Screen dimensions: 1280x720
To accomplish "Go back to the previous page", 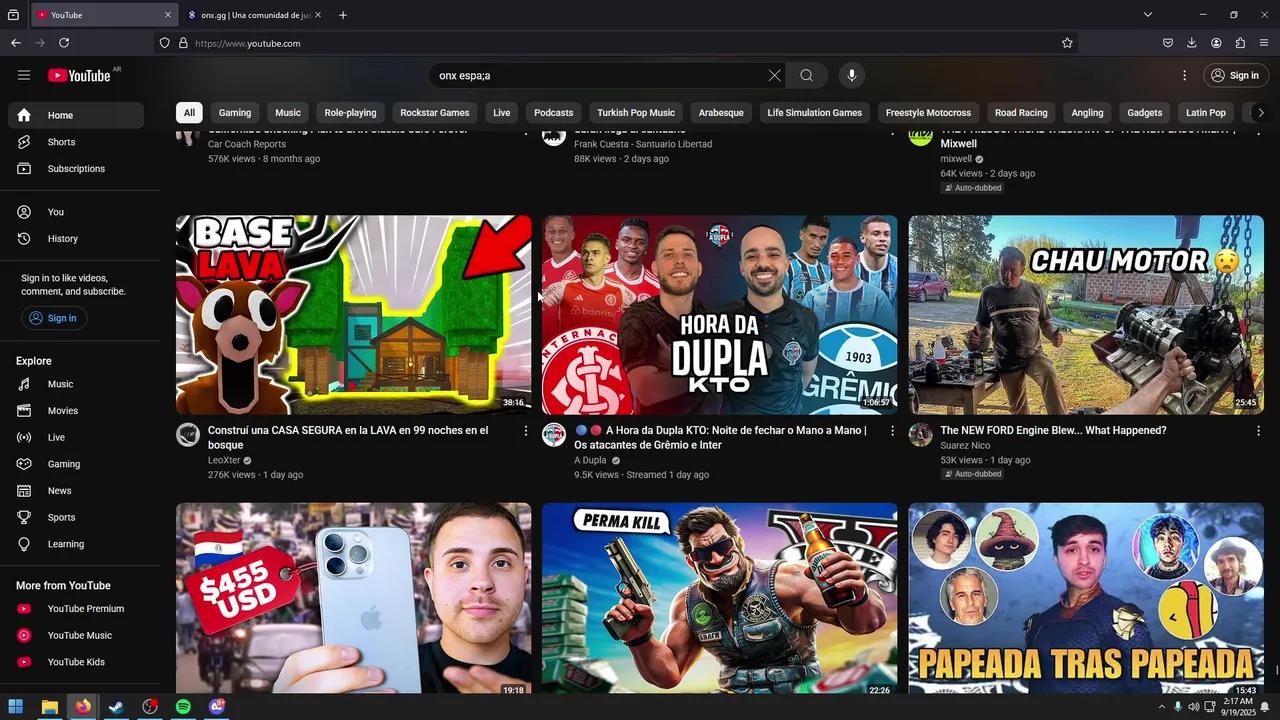I will pos(16,43).
